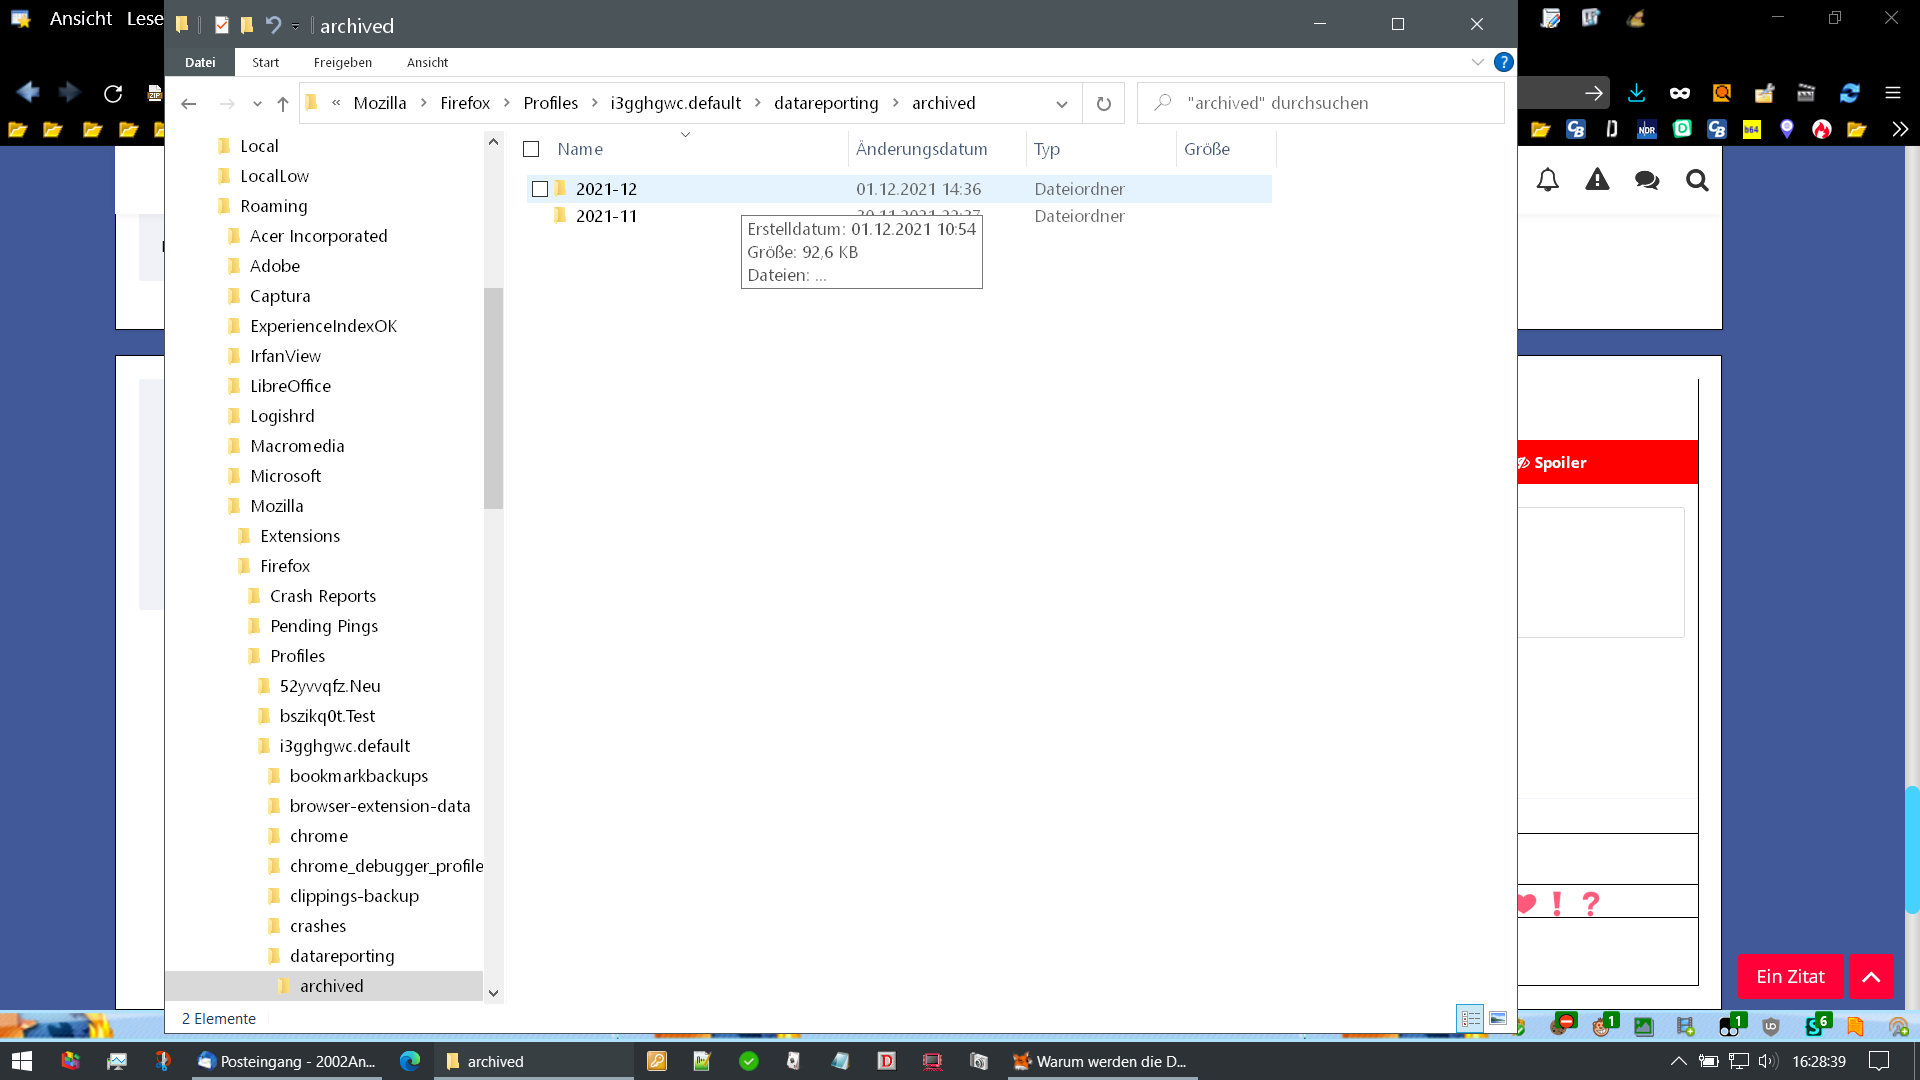Open recent locations dropdown arrow
This screenshot has width=1920, height=1080.
pyautogui.click(x=257, y=103)
